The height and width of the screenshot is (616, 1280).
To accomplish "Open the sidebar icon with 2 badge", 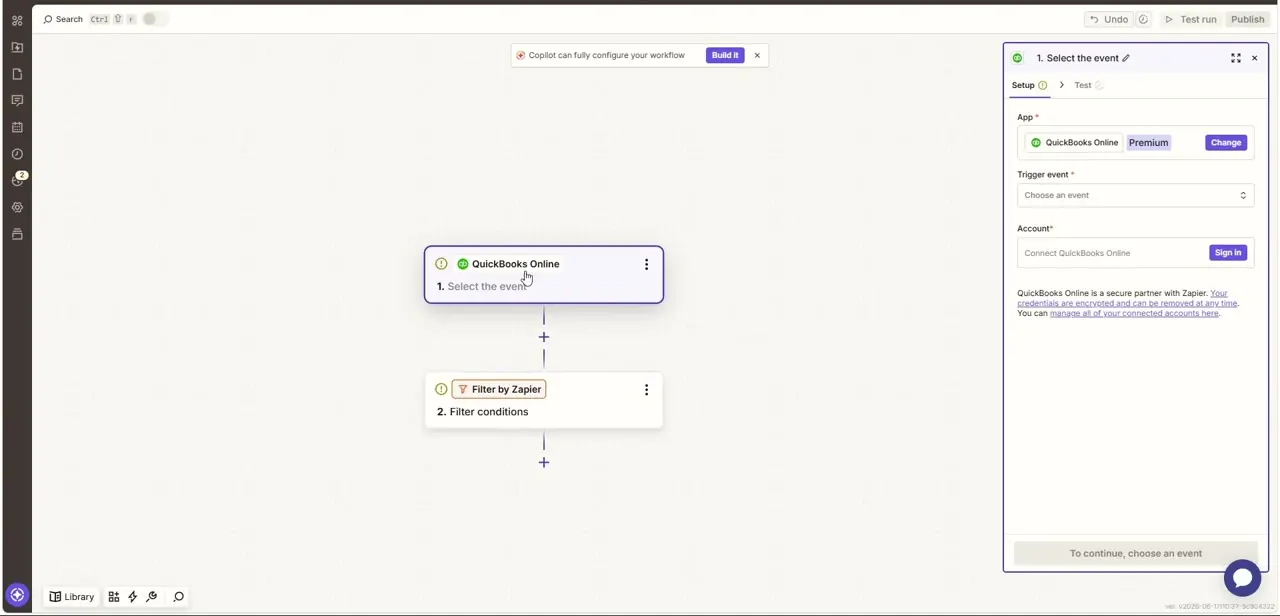I will point(18,180).
